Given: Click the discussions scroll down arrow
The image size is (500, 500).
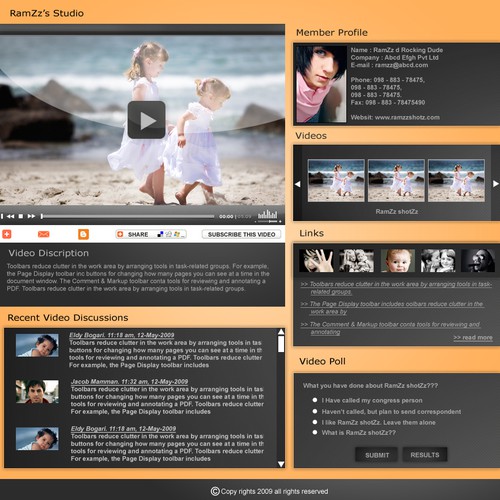Looking at the screenshot, I should pos(281,464).
